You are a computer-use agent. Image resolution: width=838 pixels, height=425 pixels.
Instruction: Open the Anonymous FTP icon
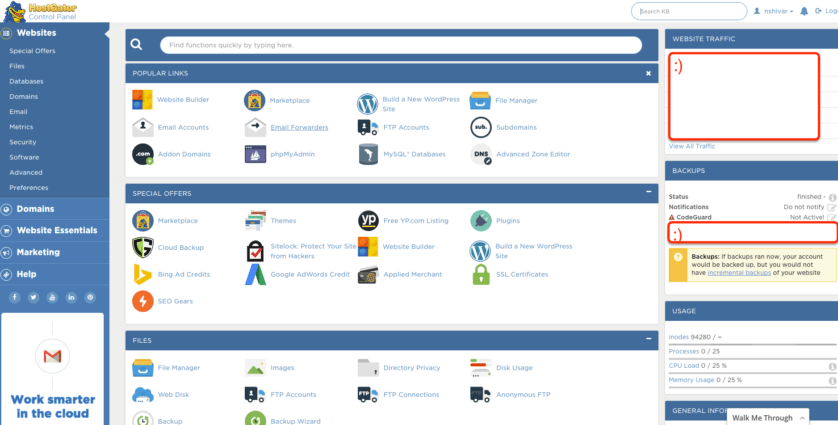[480, 395]
